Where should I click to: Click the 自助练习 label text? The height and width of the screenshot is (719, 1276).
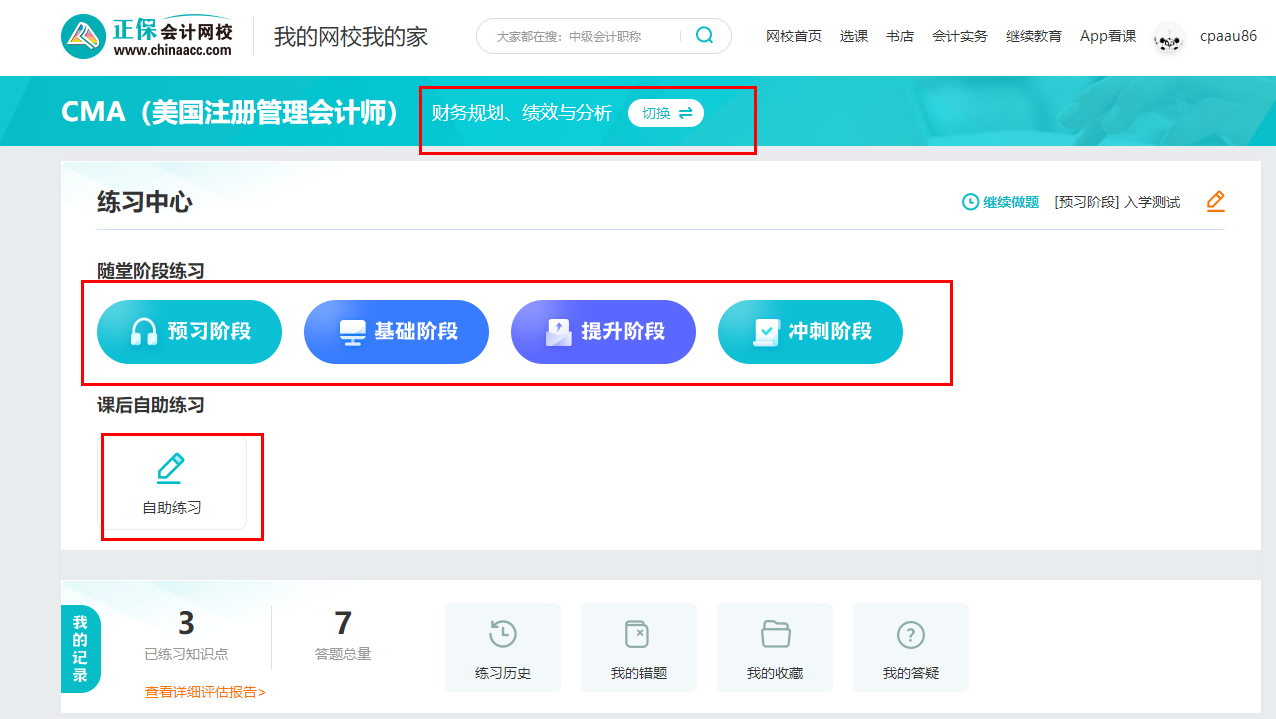click(172, 507)
